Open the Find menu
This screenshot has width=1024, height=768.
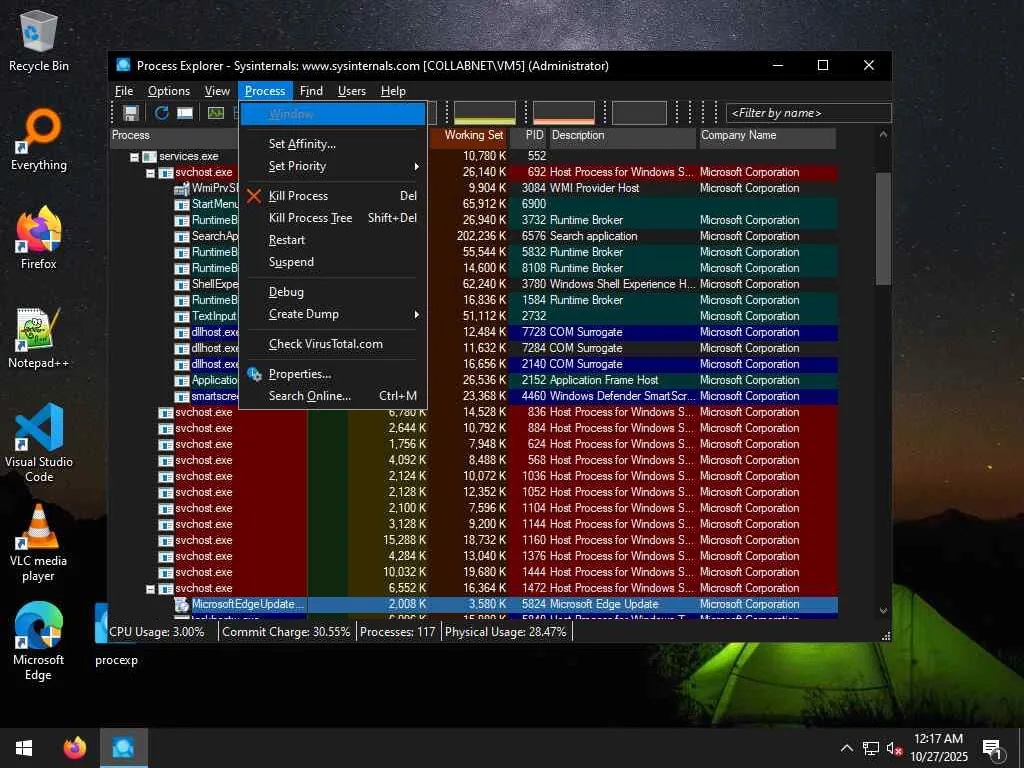311,91
